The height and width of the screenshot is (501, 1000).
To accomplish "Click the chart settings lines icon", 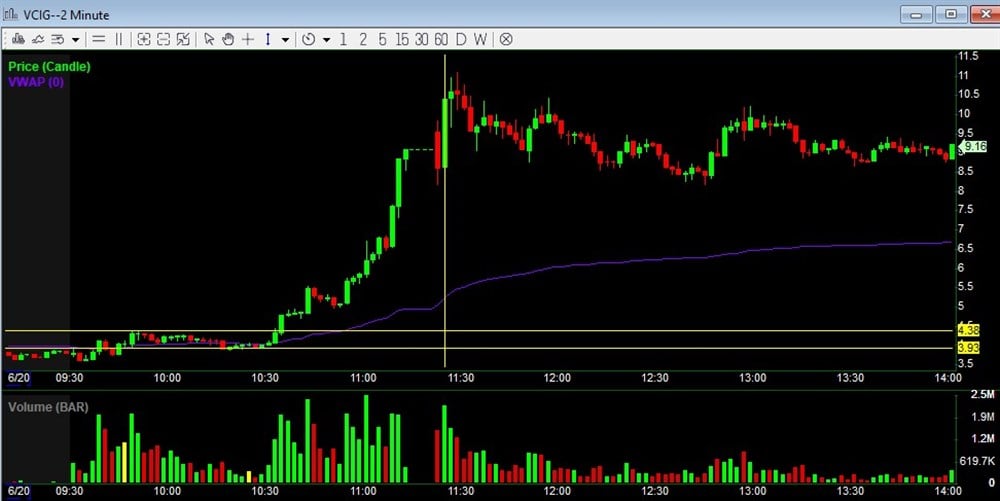I will point(58,40).
